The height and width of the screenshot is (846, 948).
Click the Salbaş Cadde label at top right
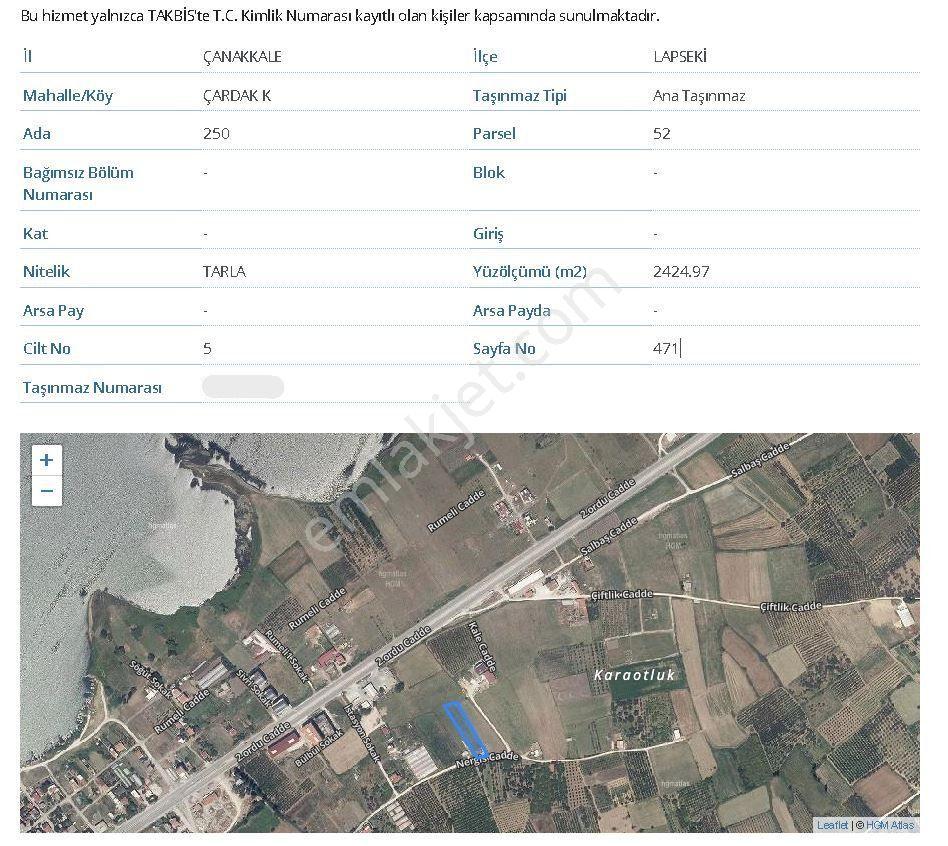pos(760,460)
